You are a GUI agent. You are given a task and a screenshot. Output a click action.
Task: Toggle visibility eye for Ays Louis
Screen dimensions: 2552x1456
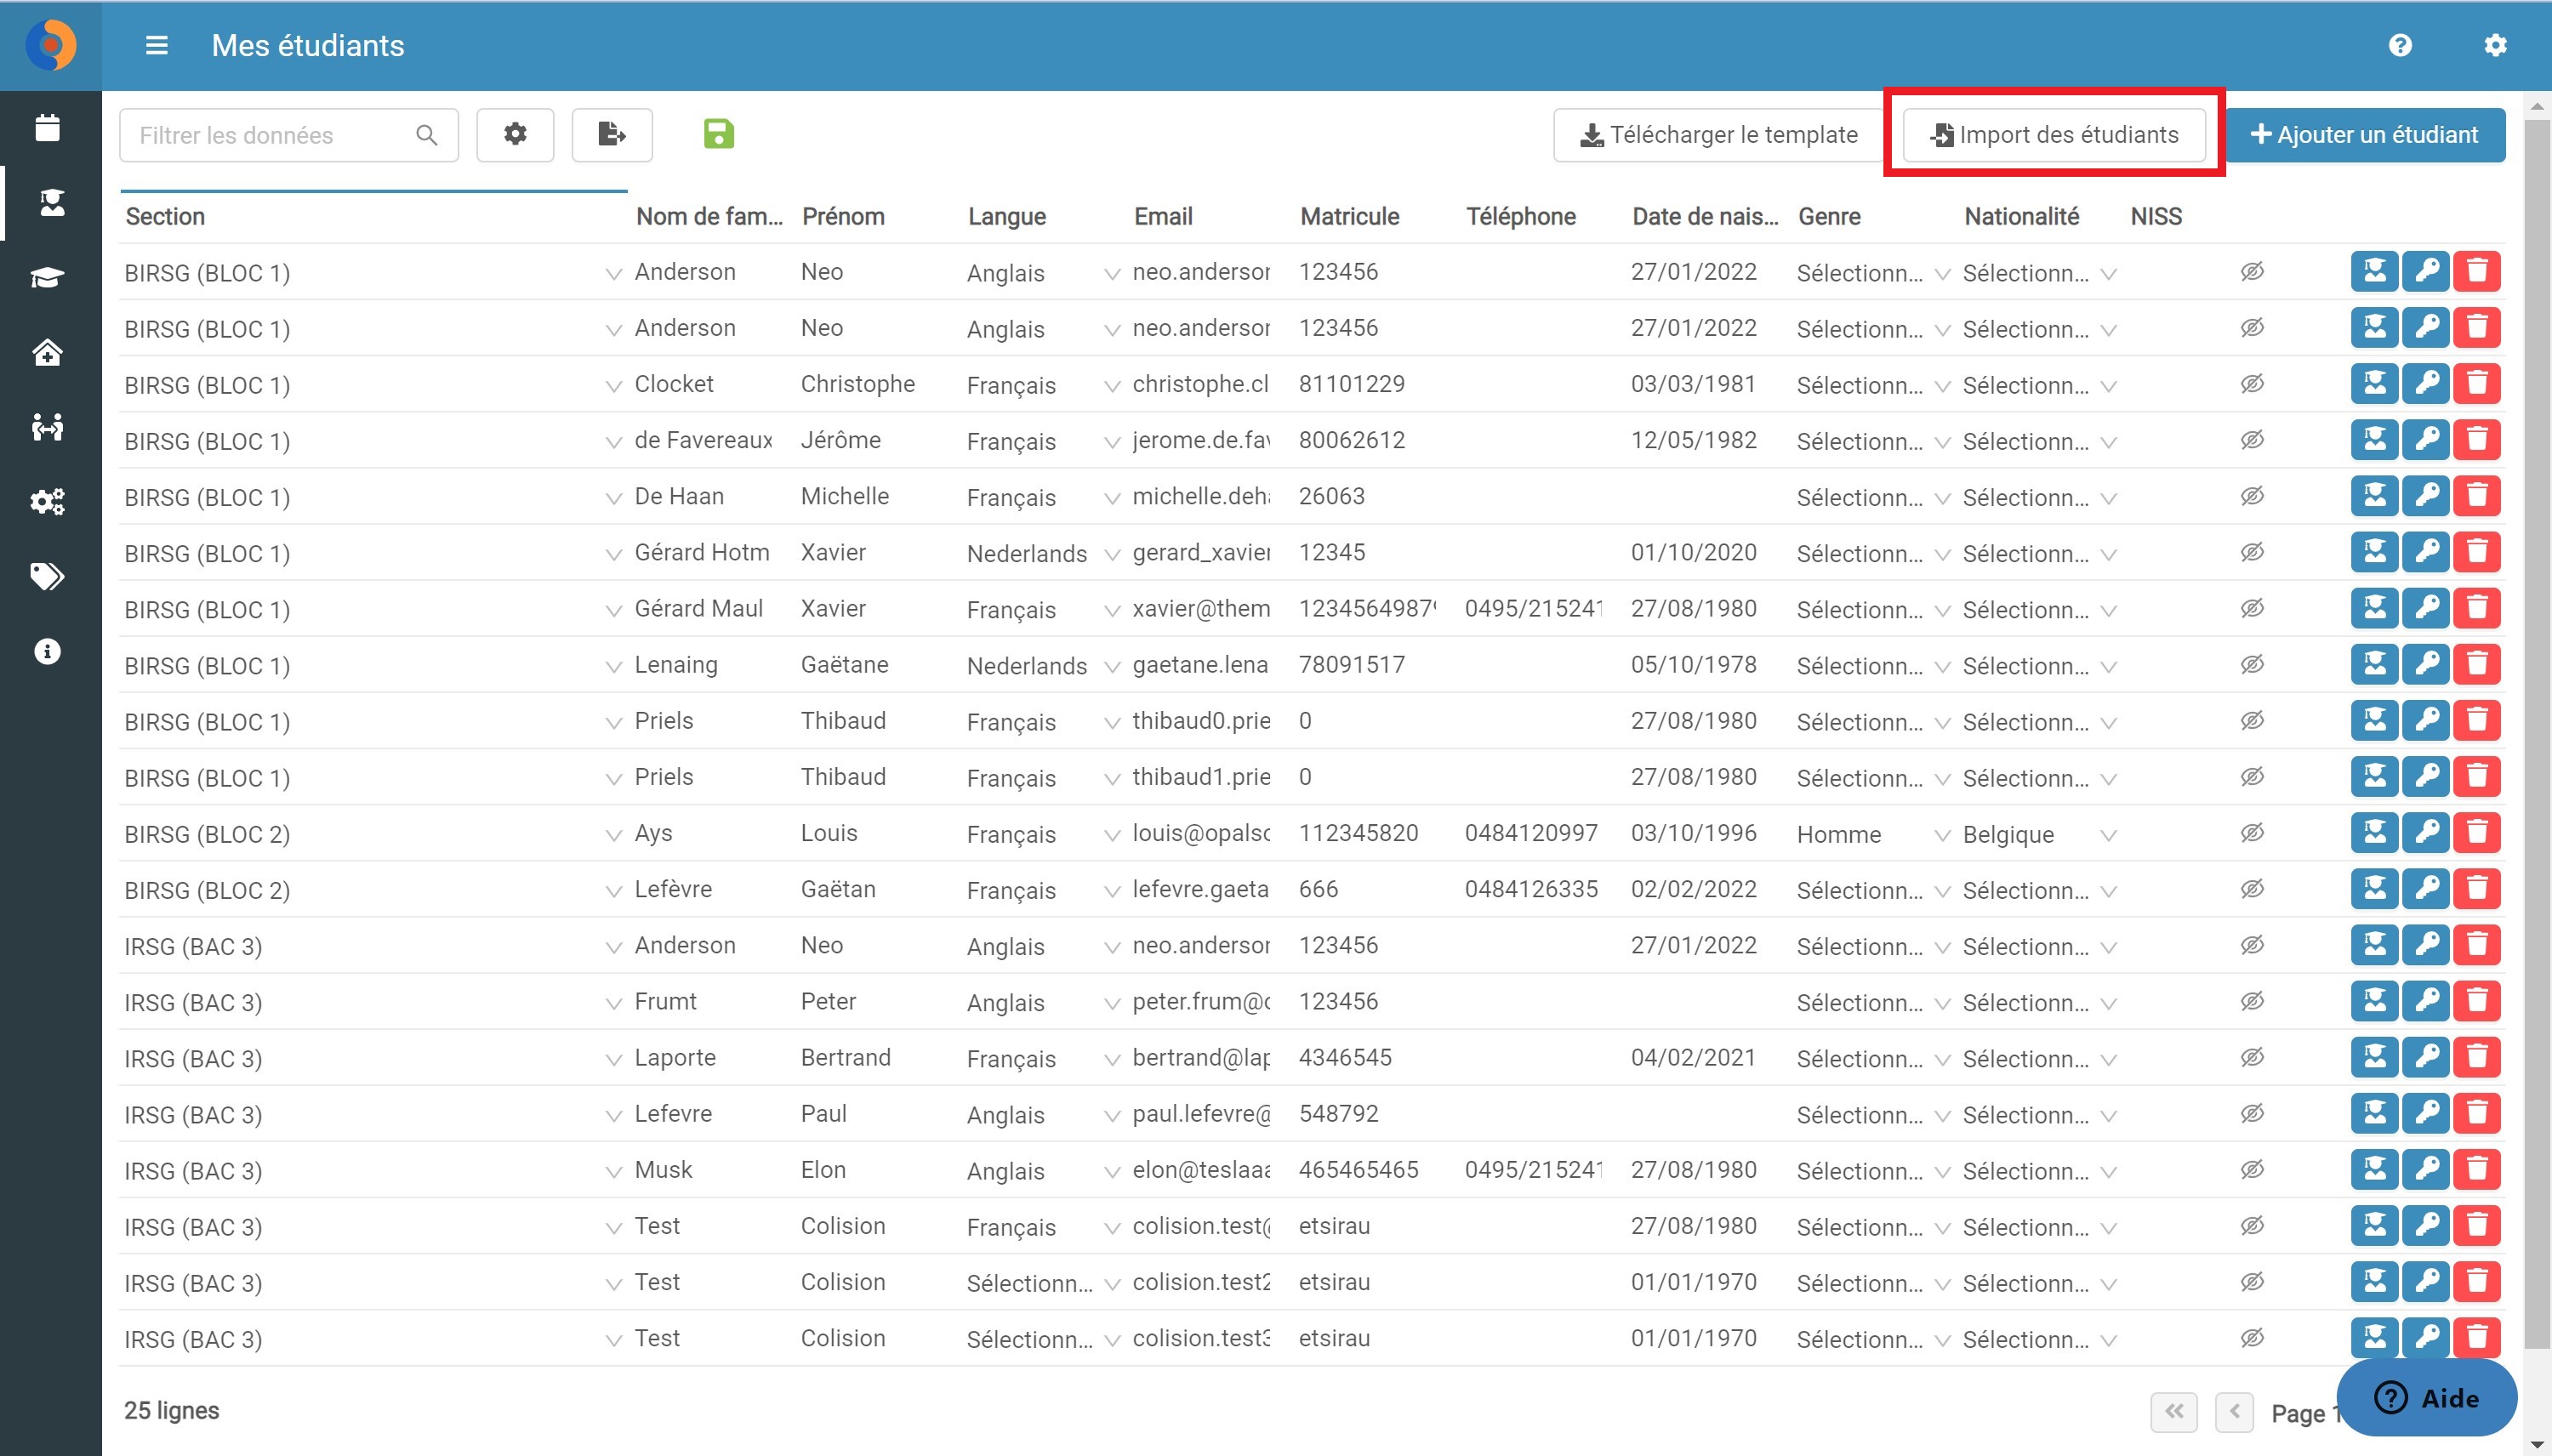click(x=2252, y=833)
